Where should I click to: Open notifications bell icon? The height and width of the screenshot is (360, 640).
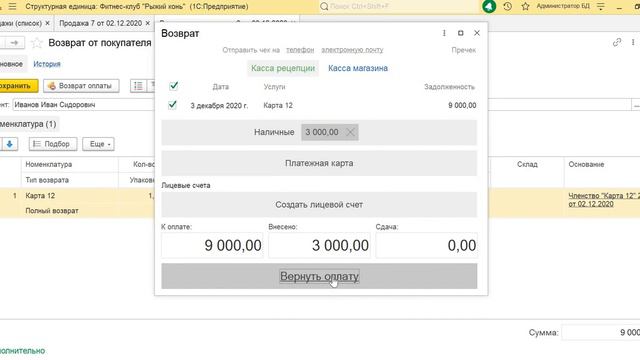coord(489,7)
